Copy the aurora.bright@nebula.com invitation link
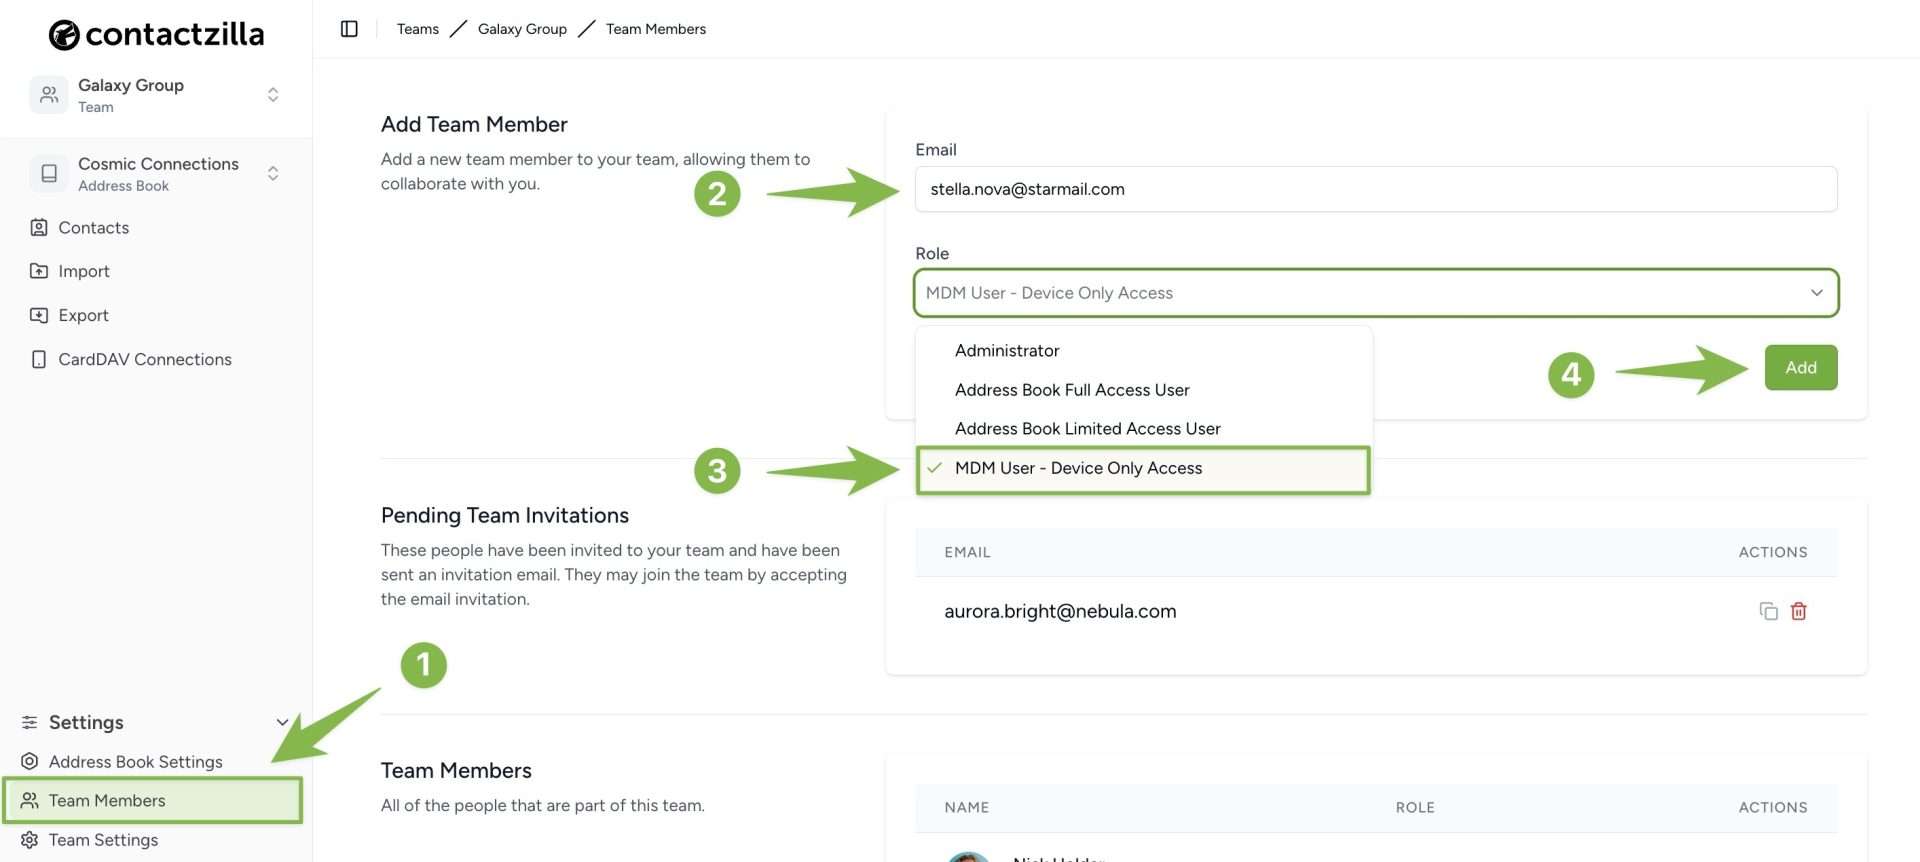 click(x=1768, y=611)
